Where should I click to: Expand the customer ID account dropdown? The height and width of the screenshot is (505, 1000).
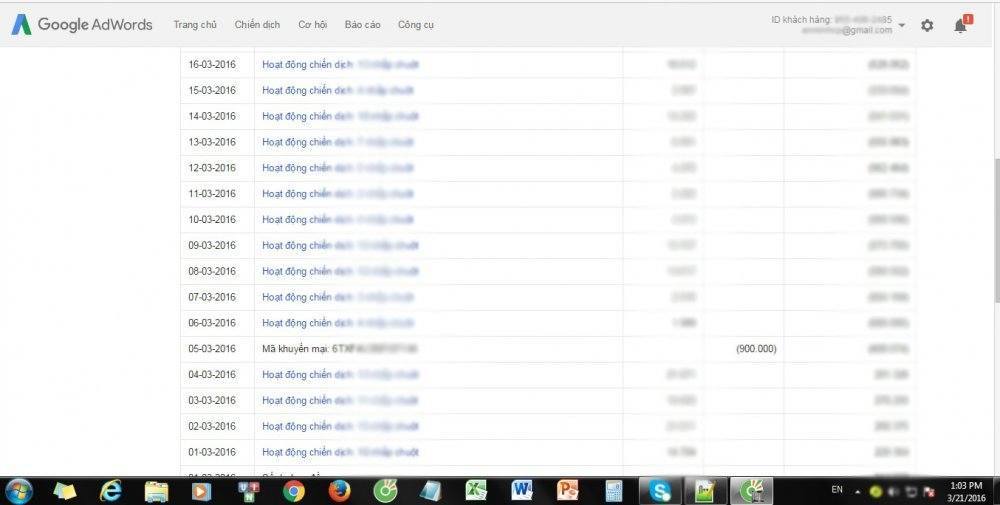click(x=902, y=26)
